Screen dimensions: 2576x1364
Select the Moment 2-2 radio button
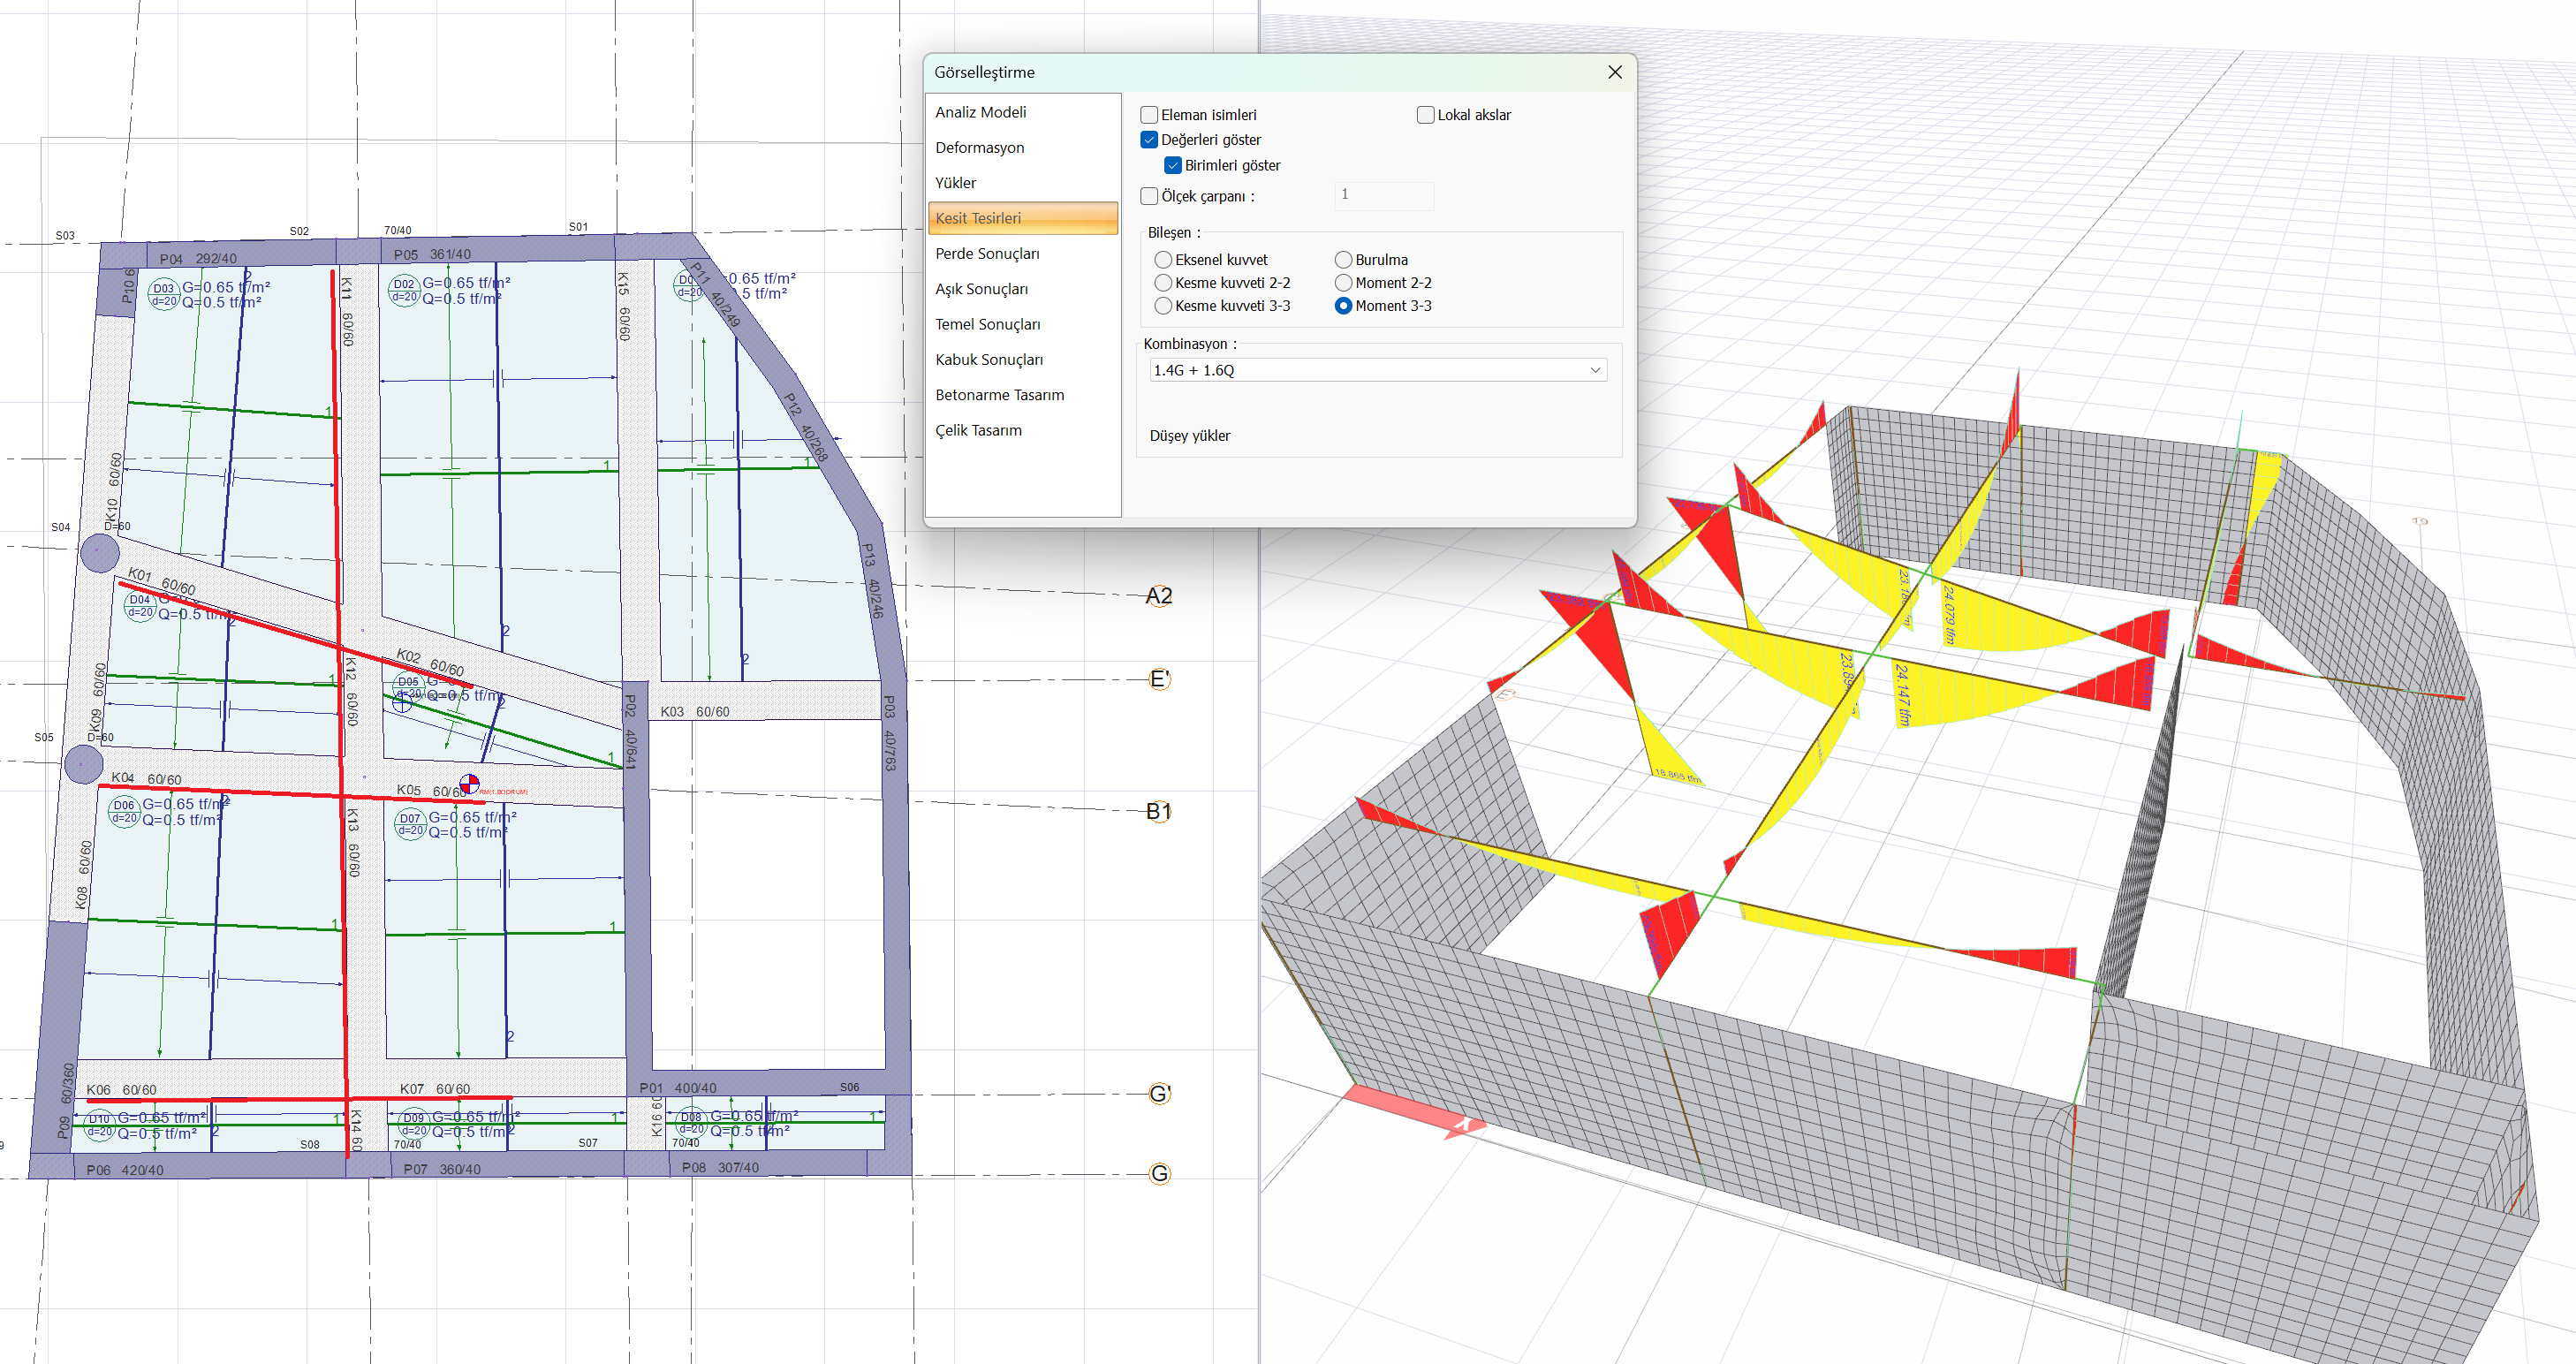(1344, 283)
